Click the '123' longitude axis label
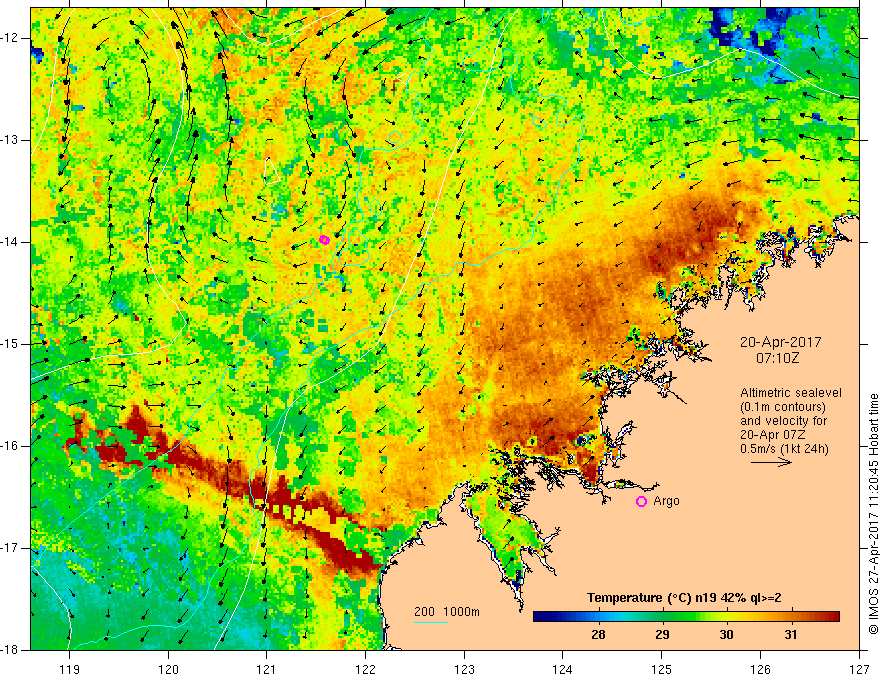Viewport: 880px width, 680px height. pos(464,669)
